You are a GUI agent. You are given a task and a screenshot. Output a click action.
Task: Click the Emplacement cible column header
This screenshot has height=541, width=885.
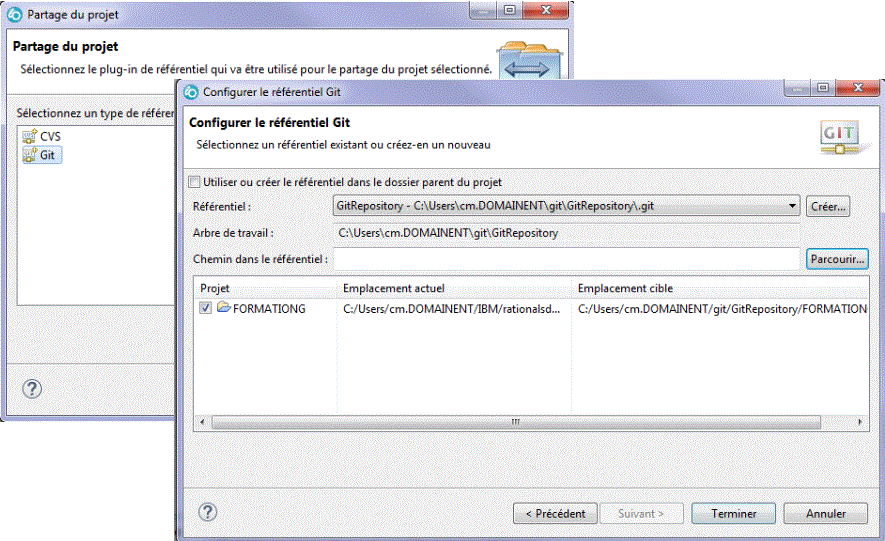[x=720, y=288]
